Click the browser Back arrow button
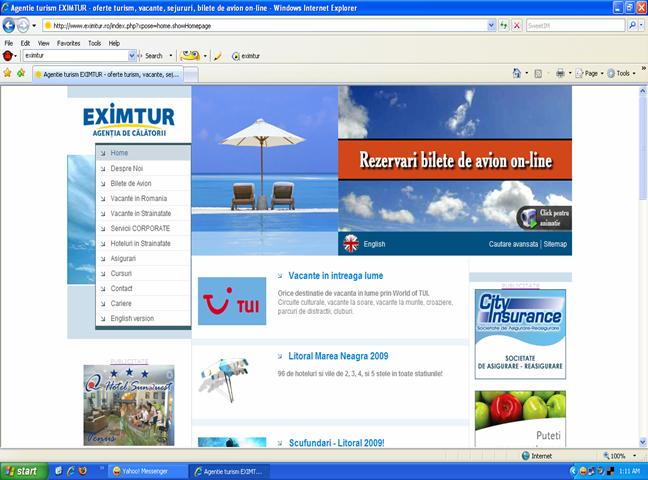648x480 pixels. click(9, 25)
